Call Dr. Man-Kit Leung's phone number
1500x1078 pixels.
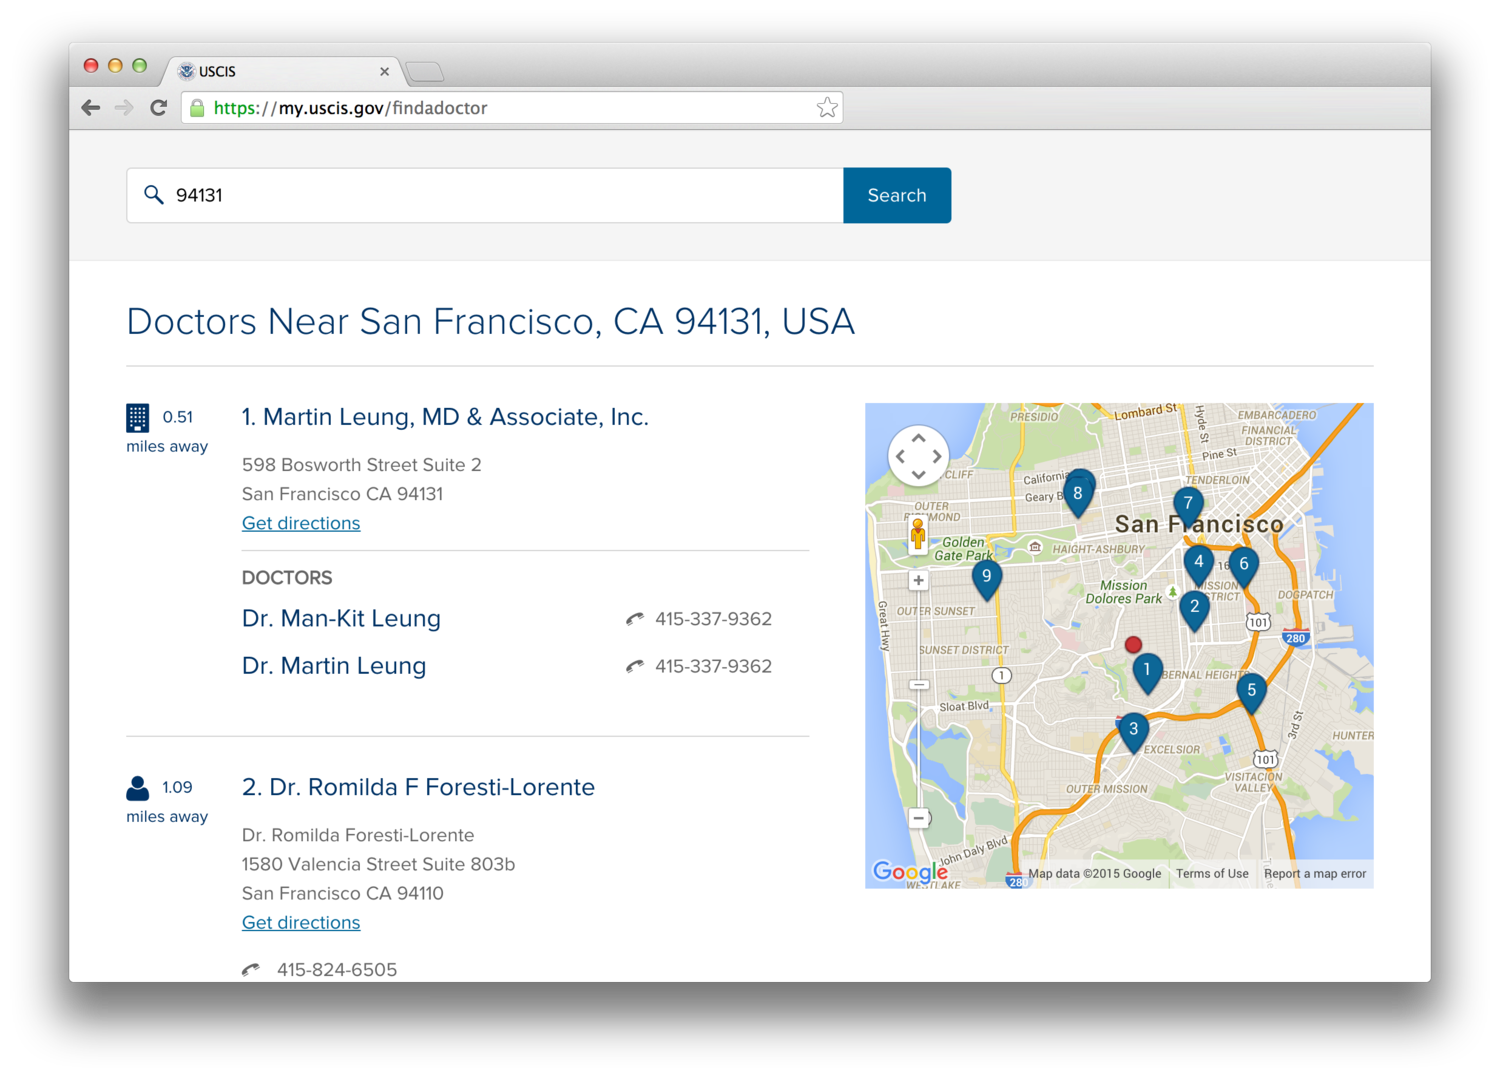[x=713, y=619]
